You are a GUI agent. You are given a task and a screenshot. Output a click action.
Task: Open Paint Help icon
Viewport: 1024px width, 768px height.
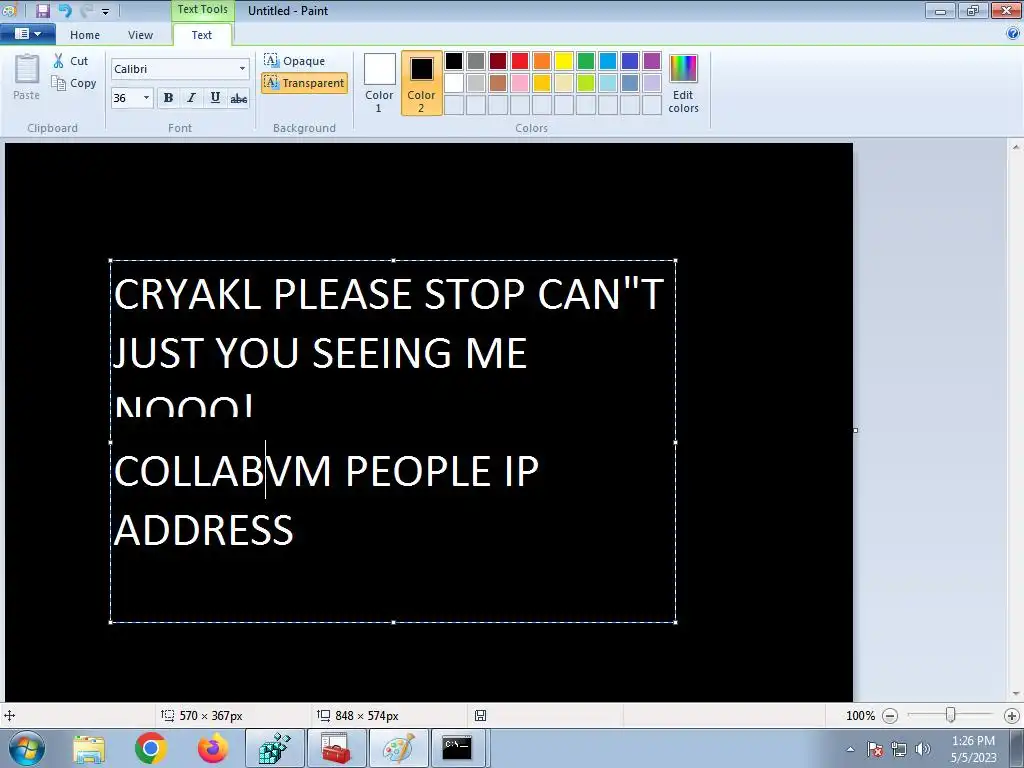click(1013, 34)
